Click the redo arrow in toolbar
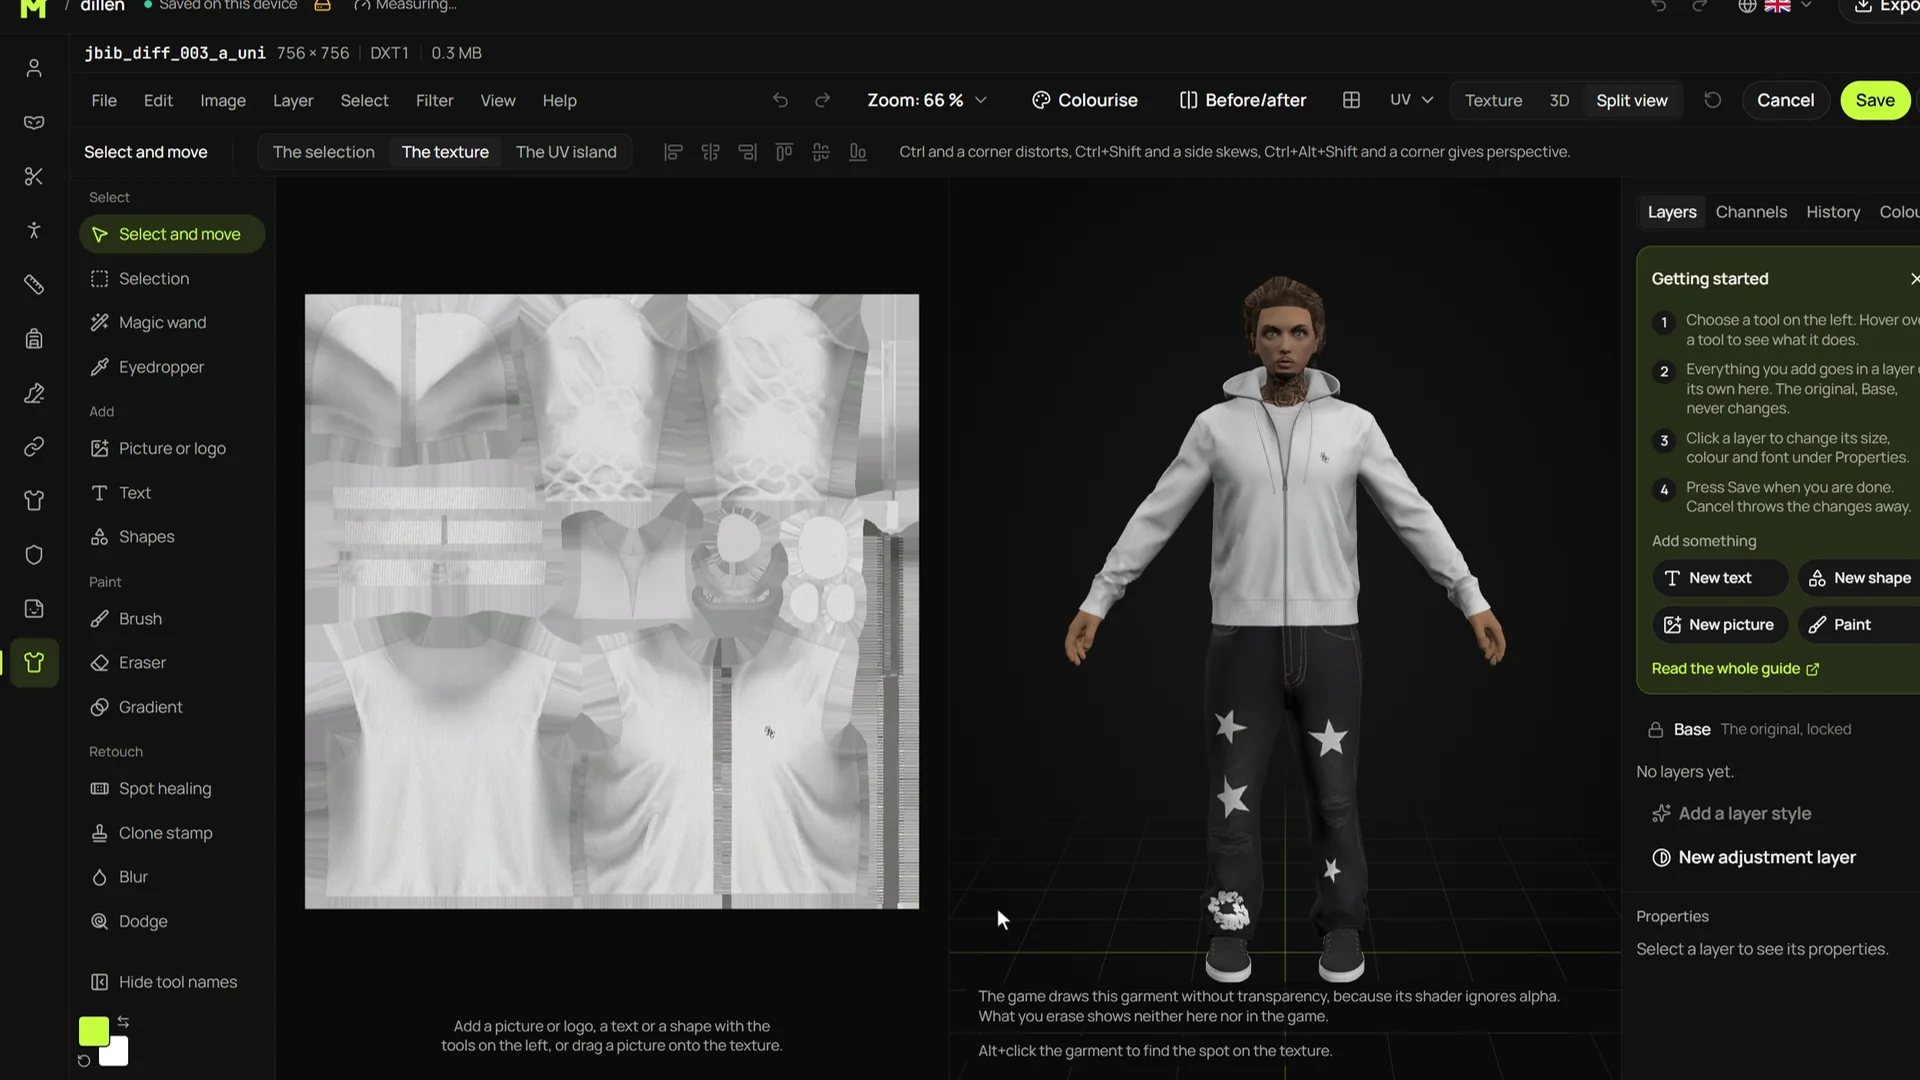 [822, 100]
